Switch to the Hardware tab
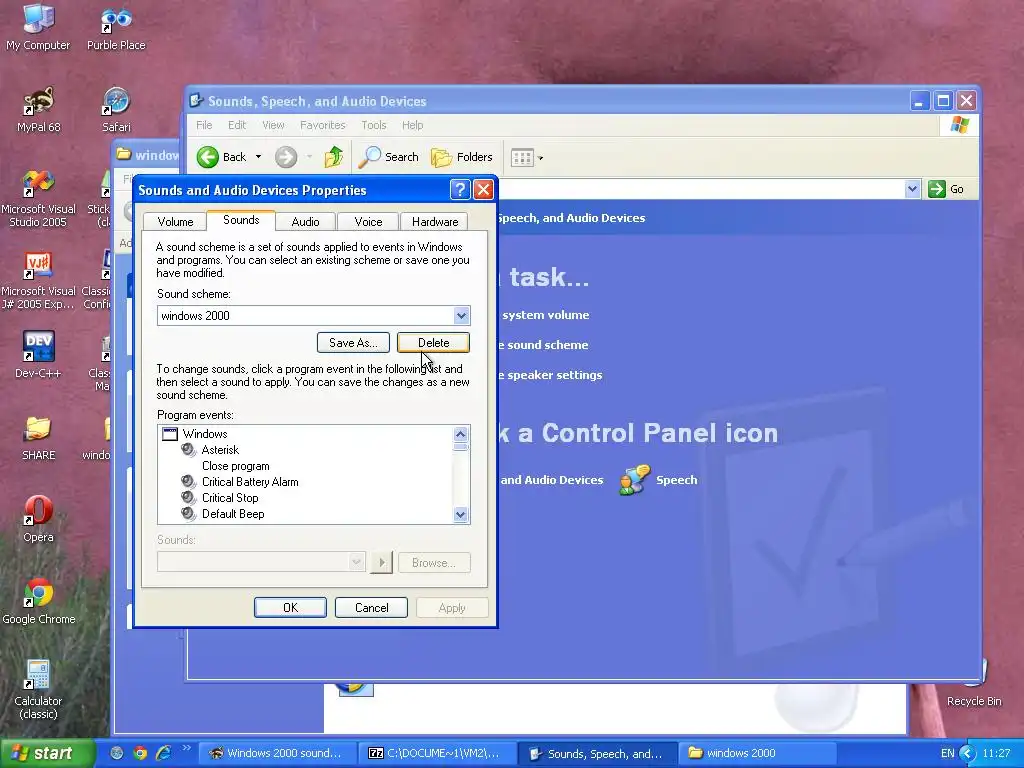The image size is (1024, 768). tap(434, 222)
